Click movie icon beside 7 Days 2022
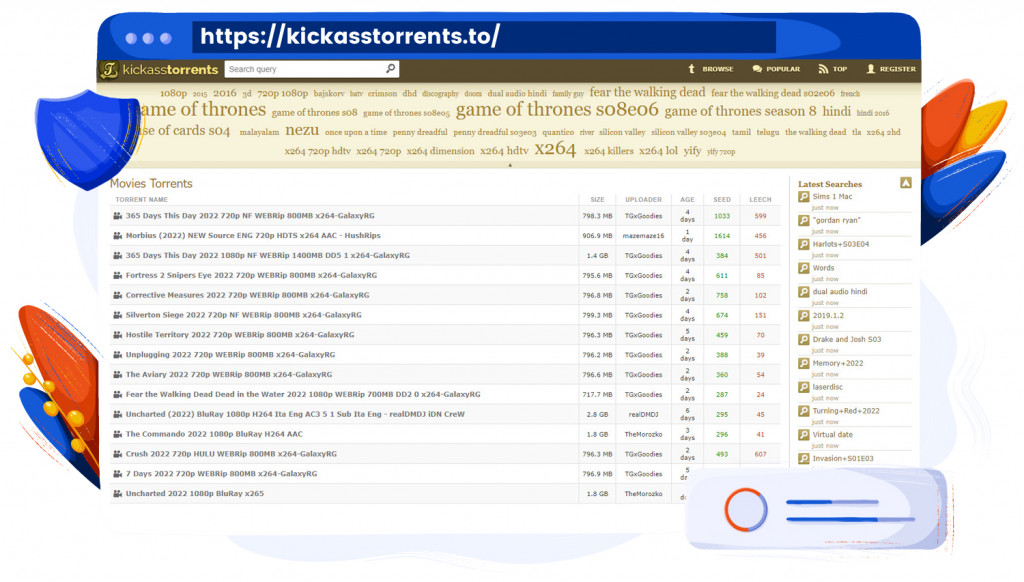The width and height of the screenshot is (1024, 582). (x=118, y=474)
